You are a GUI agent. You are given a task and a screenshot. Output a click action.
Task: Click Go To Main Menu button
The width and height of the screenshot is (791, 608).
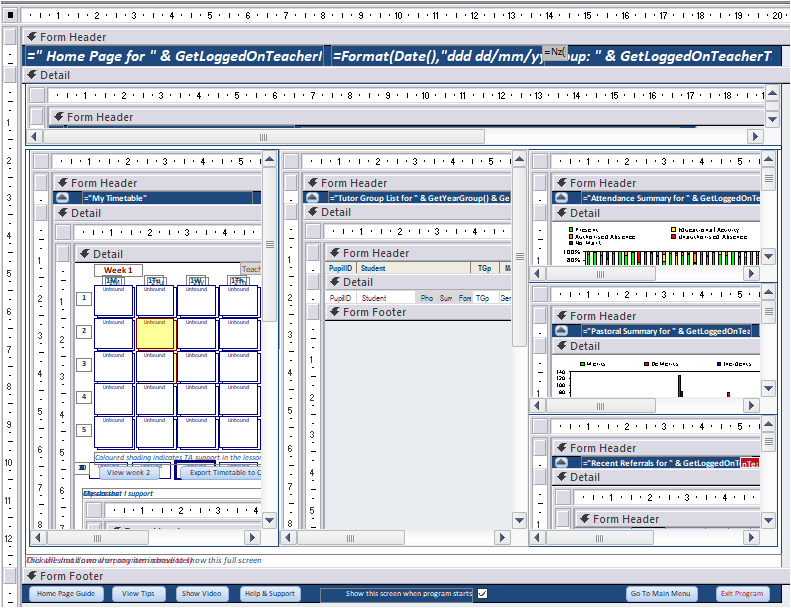[x=661, y=594]
